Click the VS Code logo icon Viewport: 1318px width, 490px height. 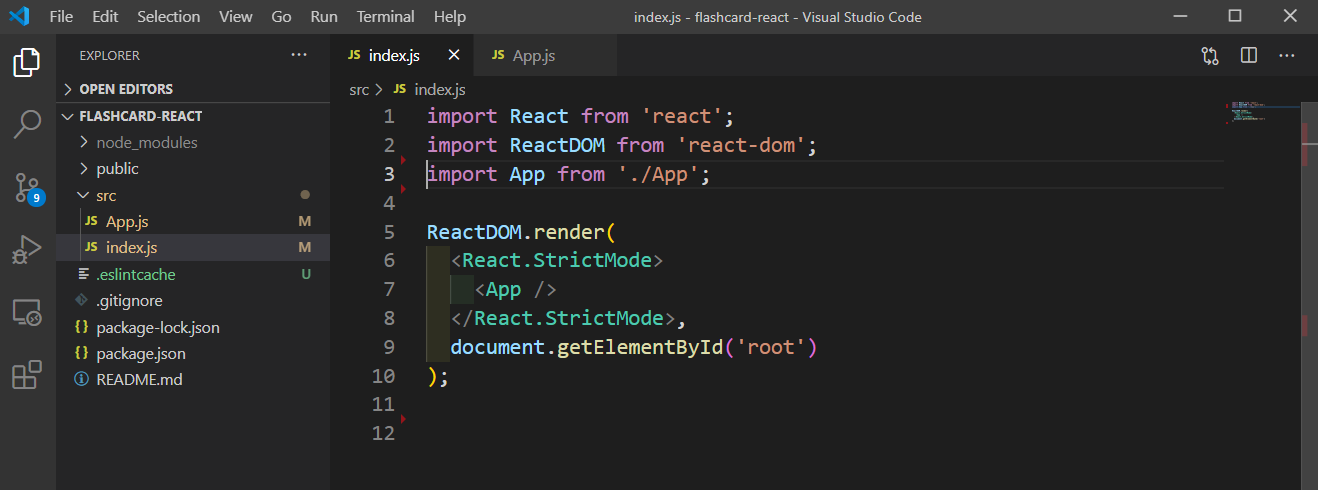[x=19, y=17]
